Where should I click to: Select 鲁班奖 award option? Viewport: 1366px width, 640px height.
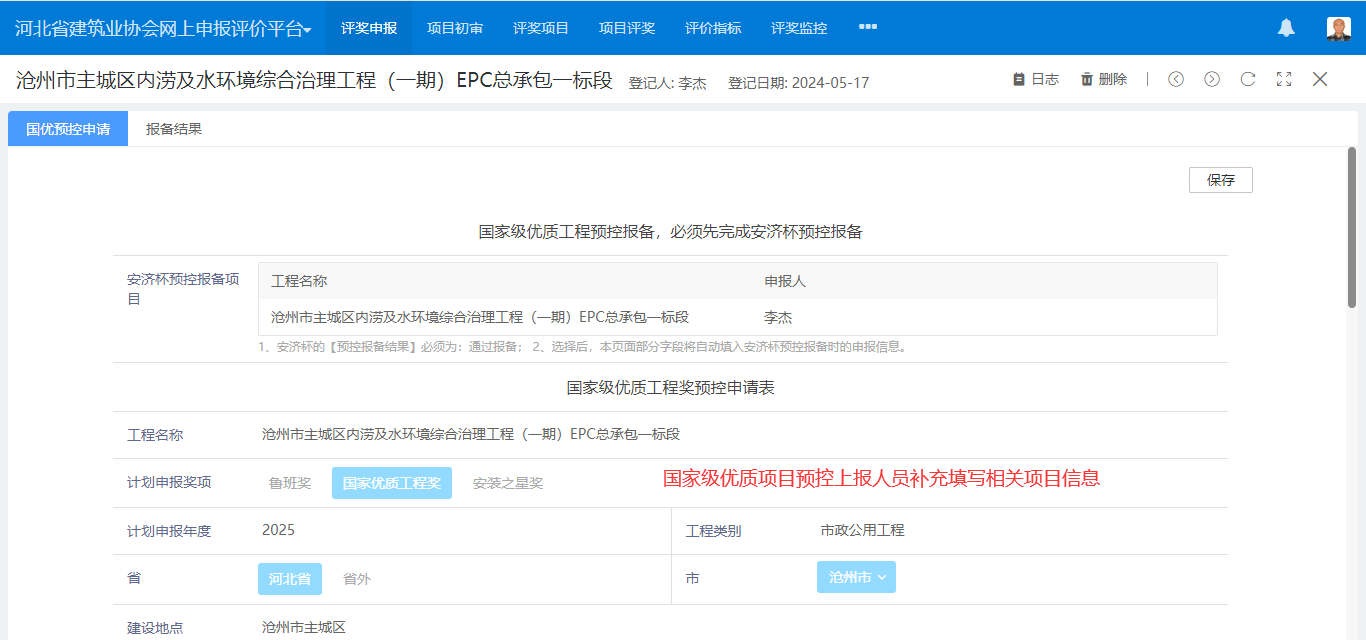[290, 483]
